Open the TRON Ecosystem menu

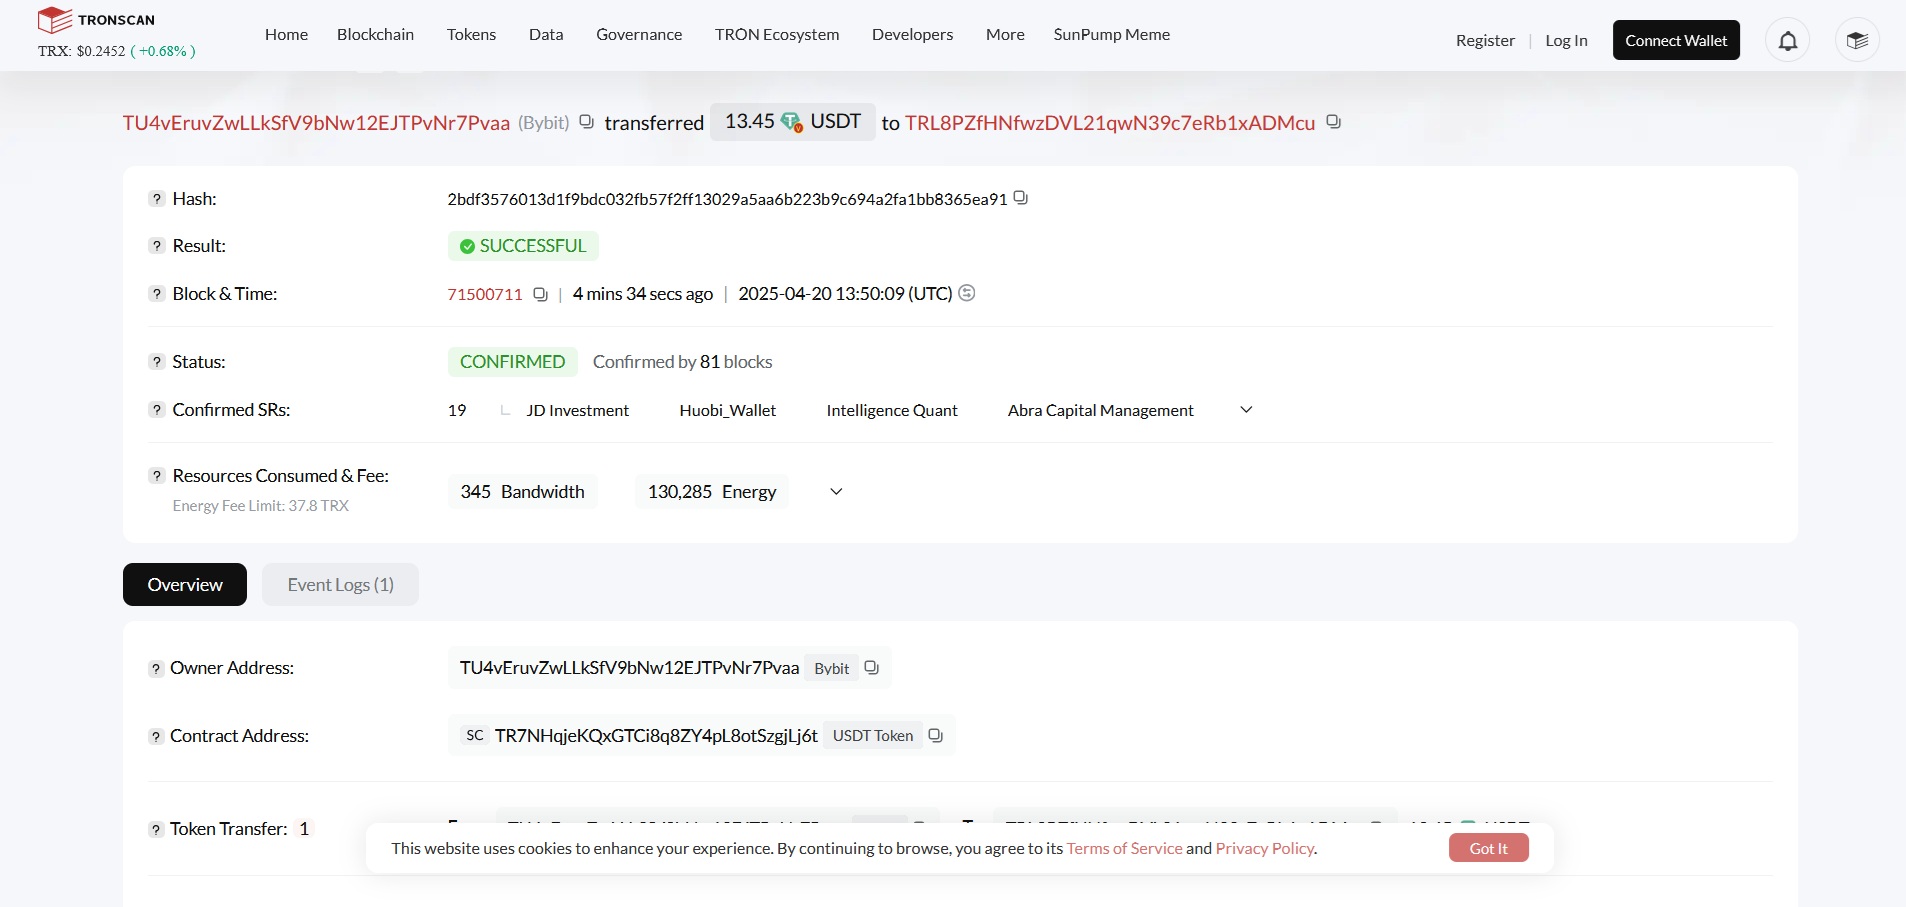point(777,34)
